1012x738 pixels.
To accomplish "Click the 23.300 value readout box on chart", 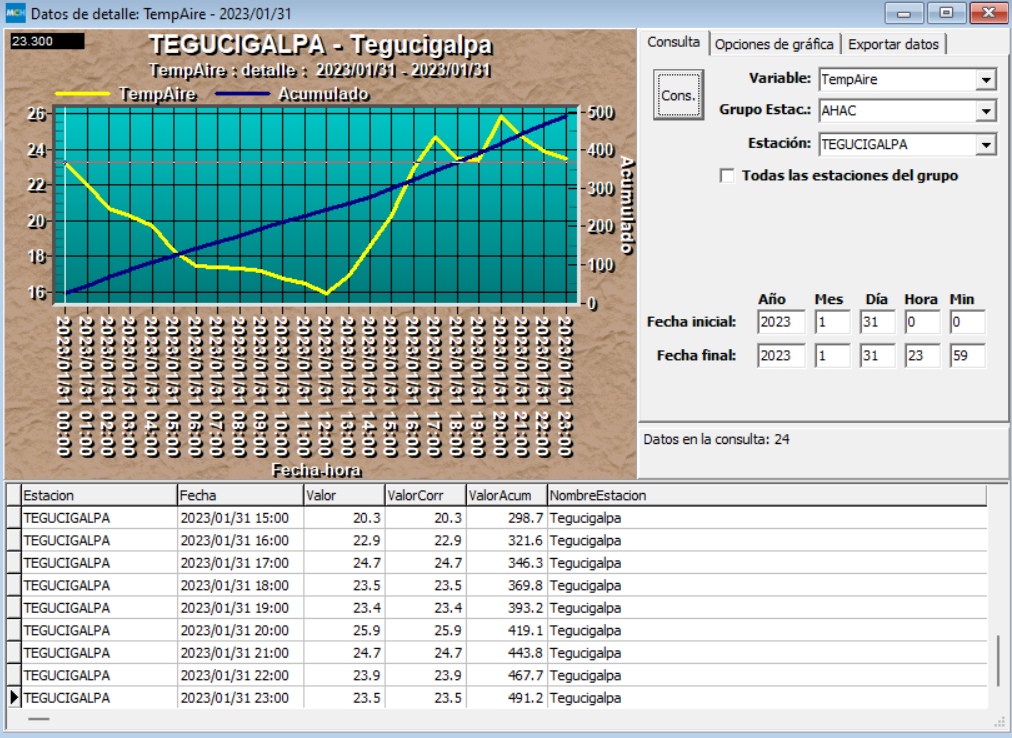I will [47, 41].
